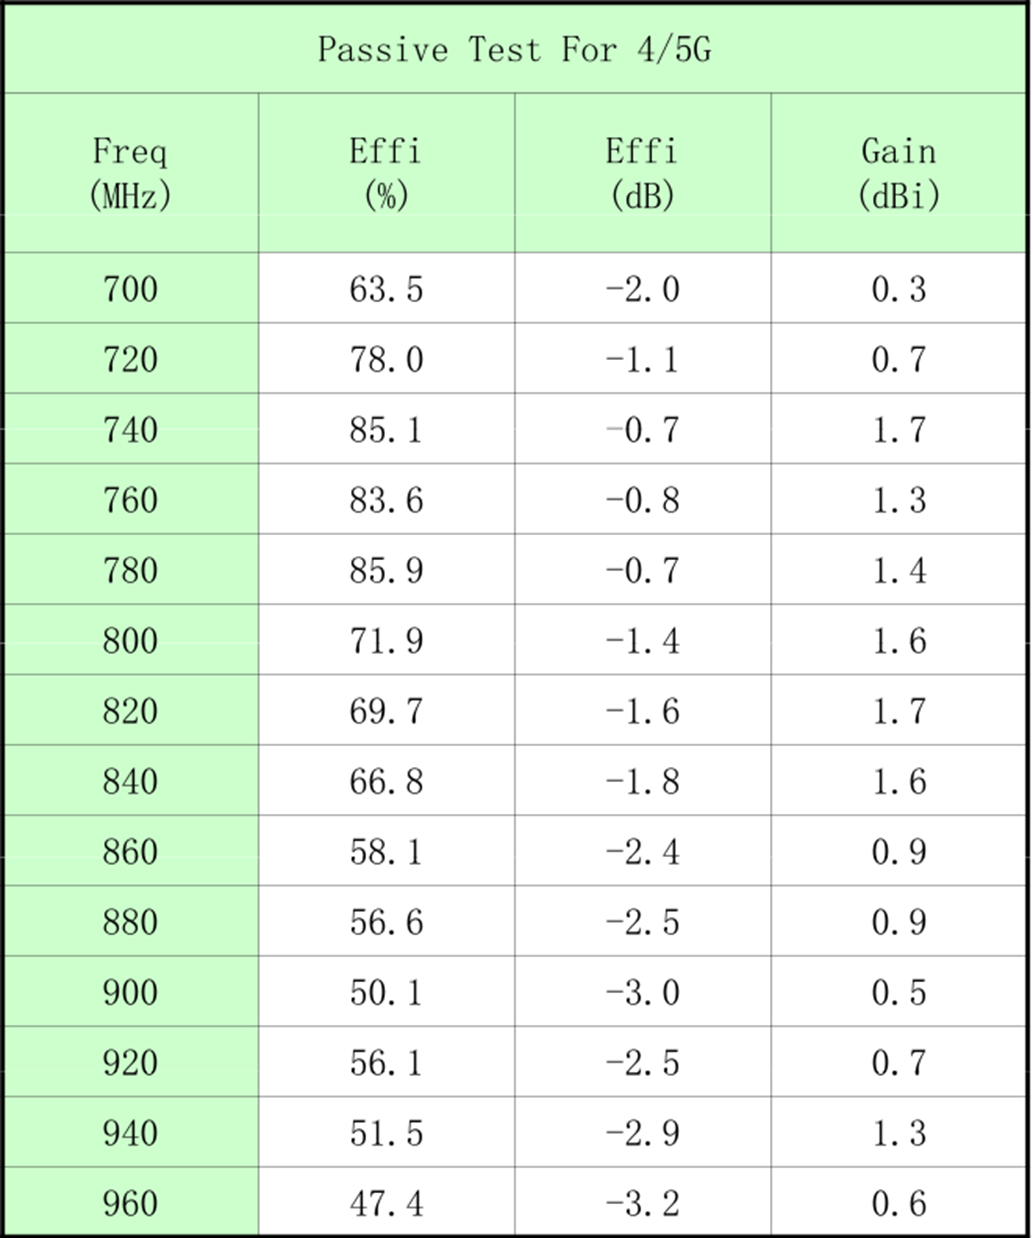Select the -1.6 efficiency dB cell
Screen dimensions: 1033x1238
(642, 711)
